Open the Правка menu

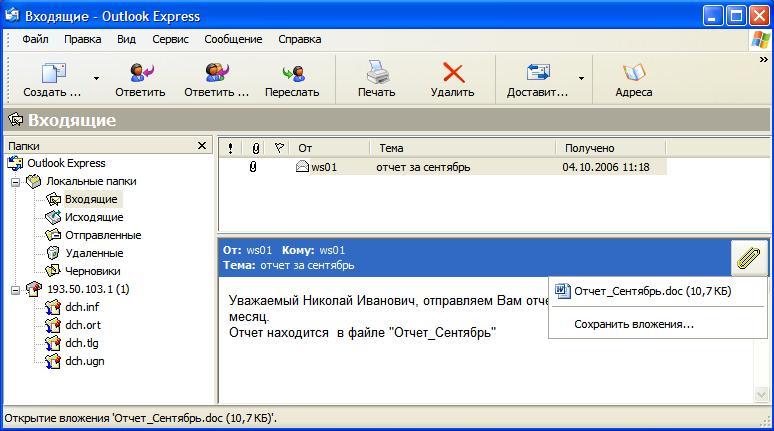(82, 39)
